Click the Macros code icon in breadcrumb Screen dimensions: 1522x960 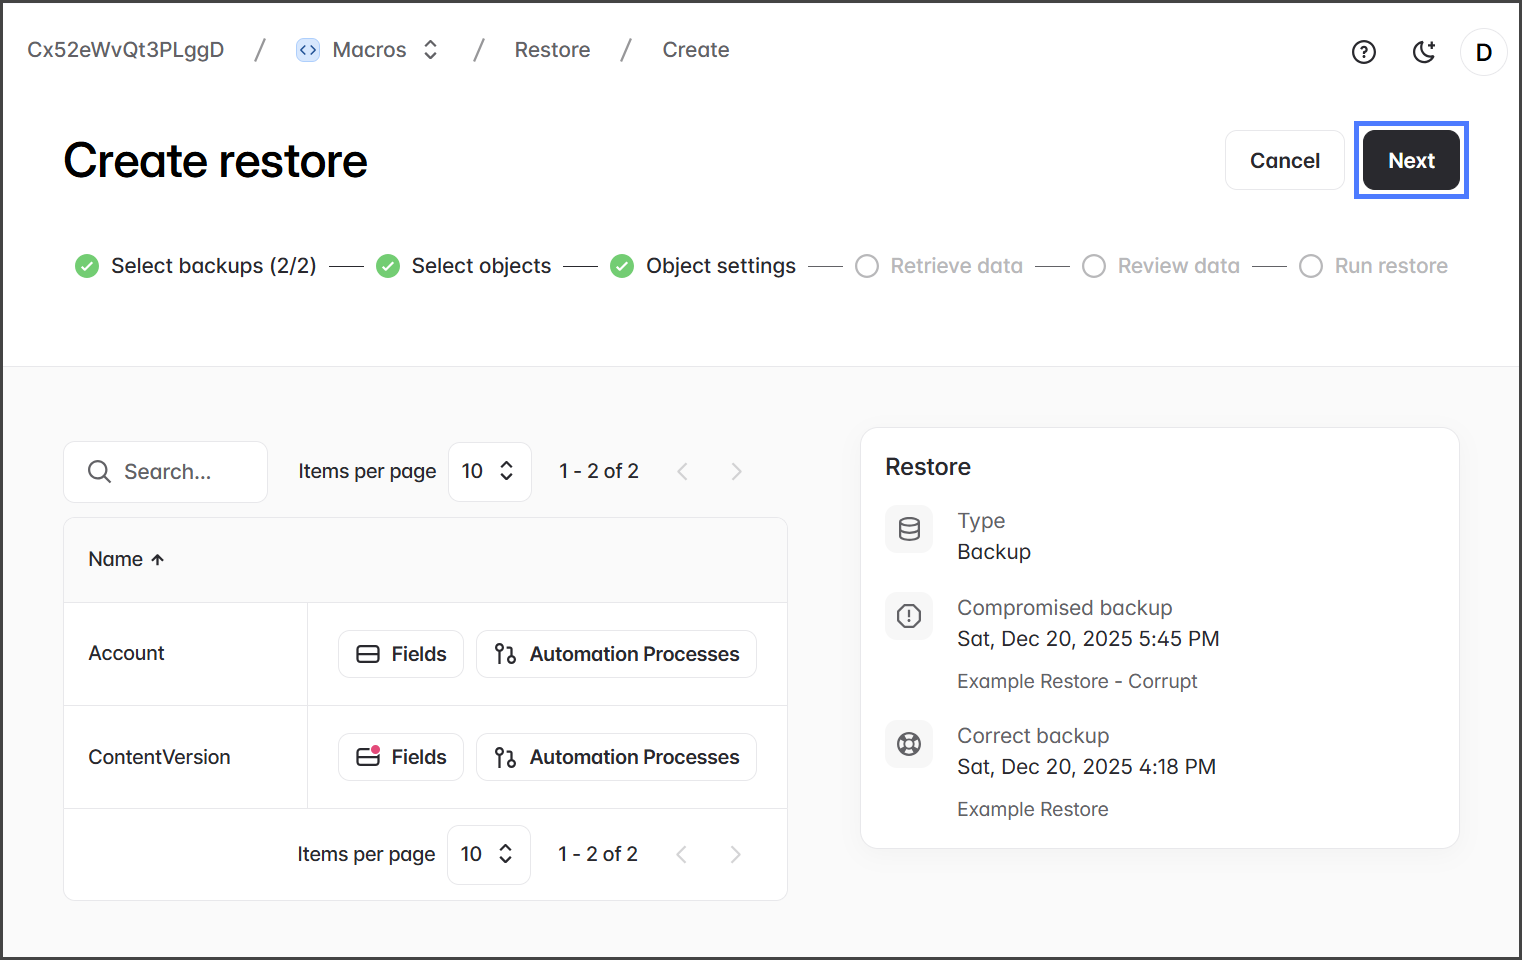pos(308,50)
